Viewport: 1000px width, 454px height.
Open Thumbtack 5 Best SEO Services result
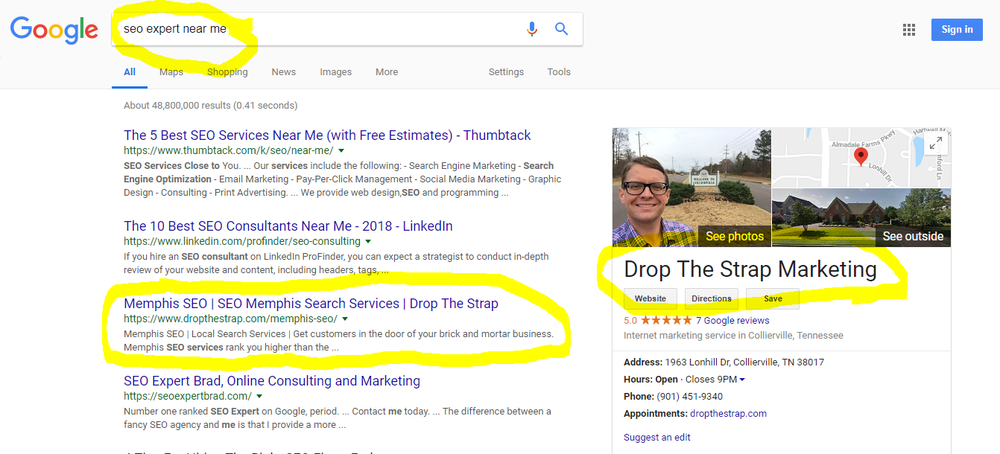click(x=327, y=135)
